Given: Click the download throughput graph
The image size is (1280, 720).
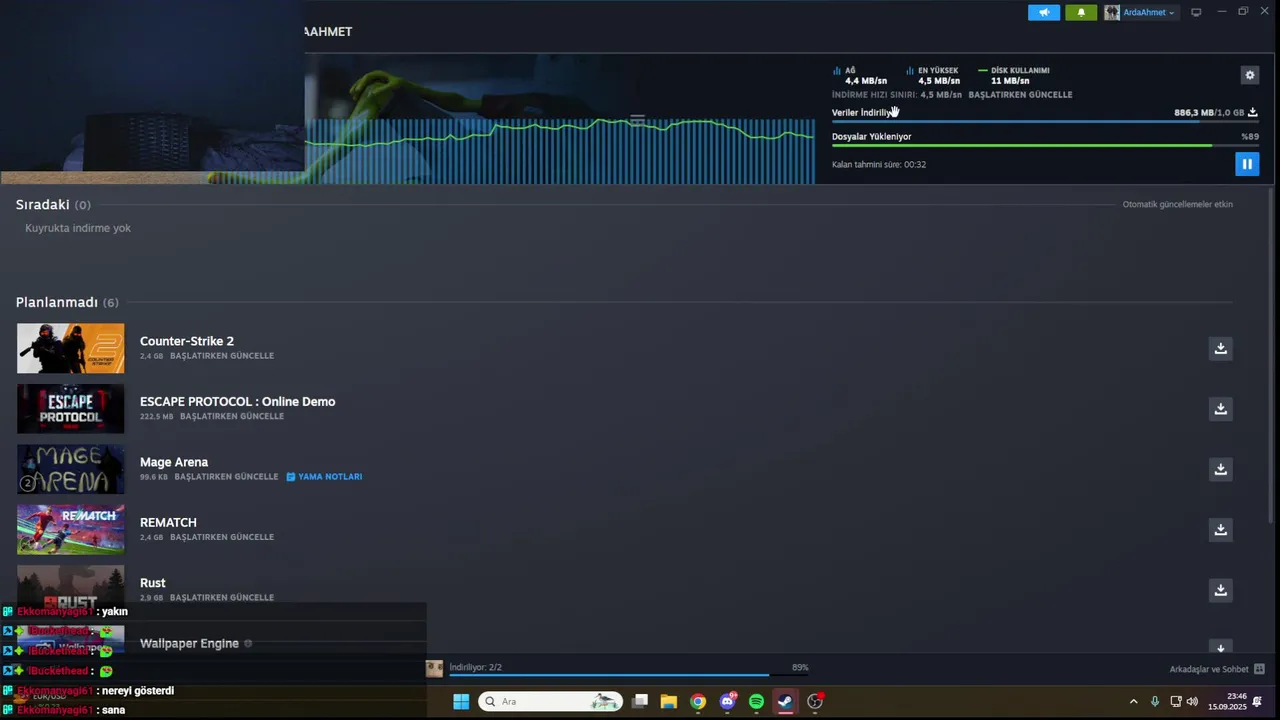Looking at the screenshot, I should tap(560, 150).
